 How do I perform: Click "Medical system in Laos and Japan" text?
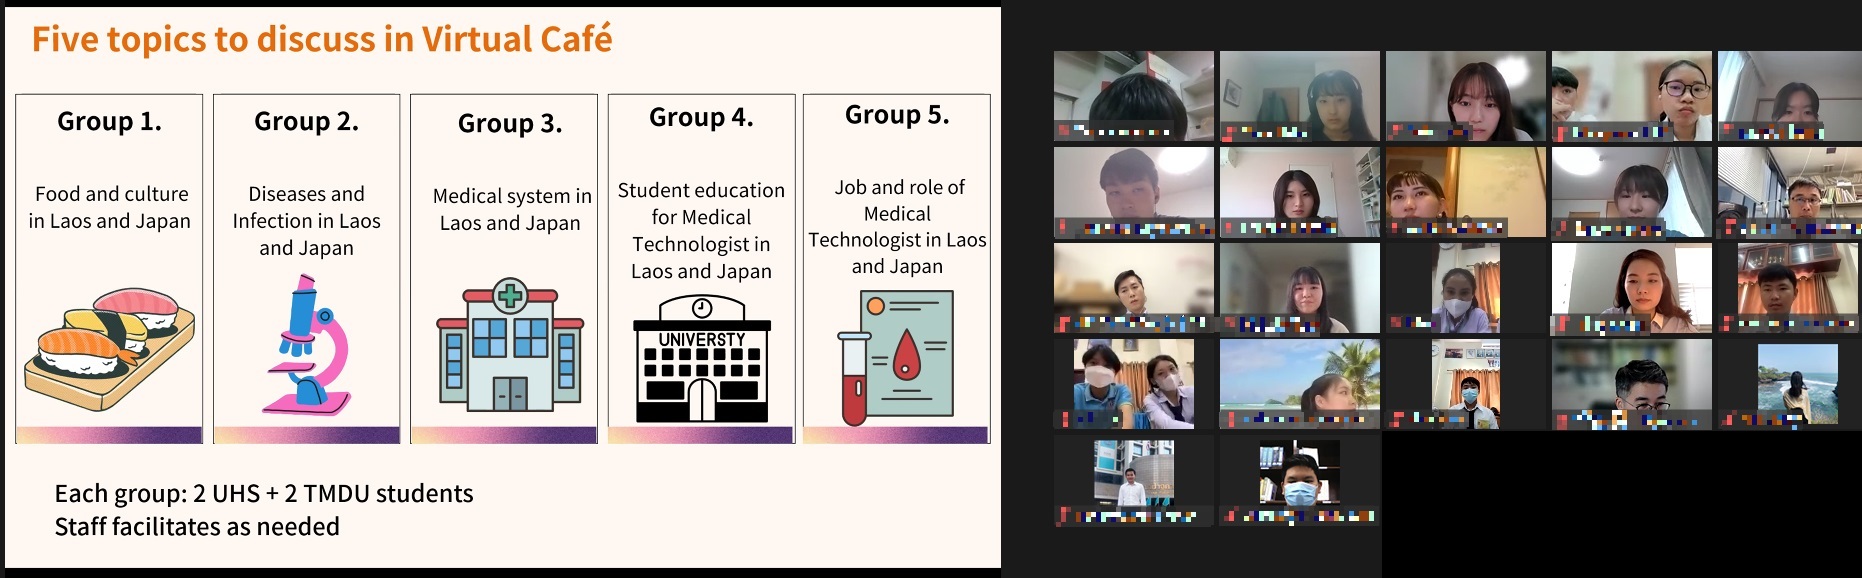[x=511, y=209]
